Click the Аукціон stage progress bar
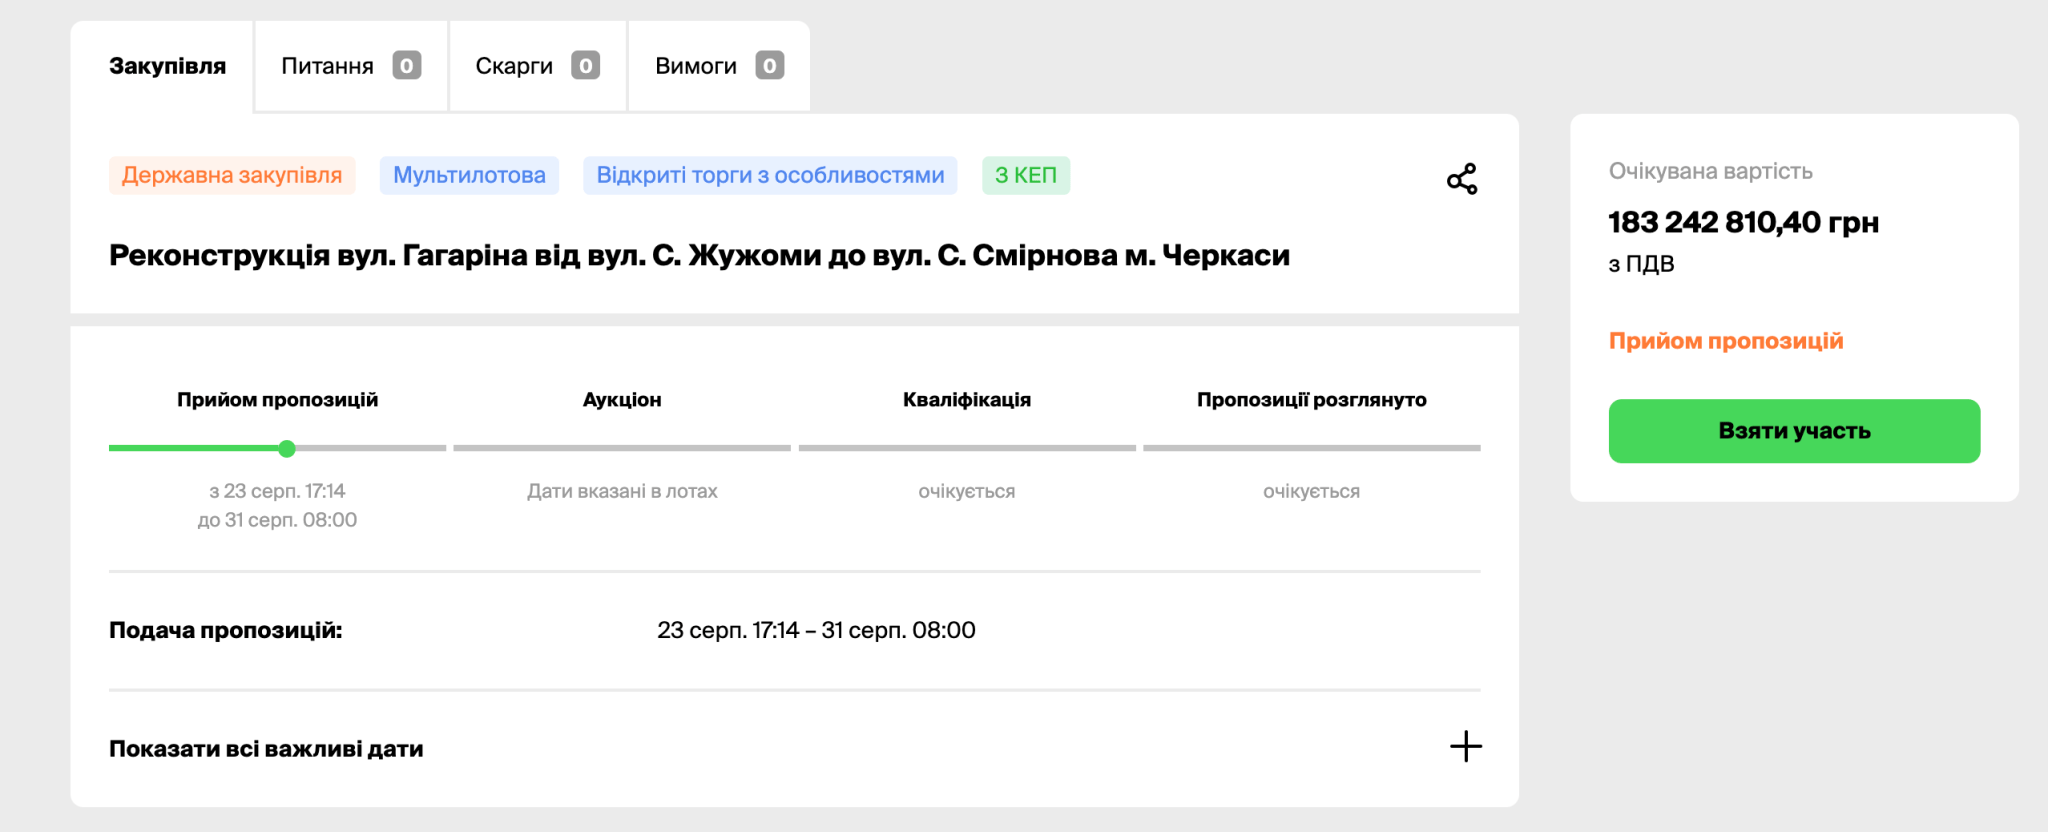Screen dimensions: 2048x832 622,448
